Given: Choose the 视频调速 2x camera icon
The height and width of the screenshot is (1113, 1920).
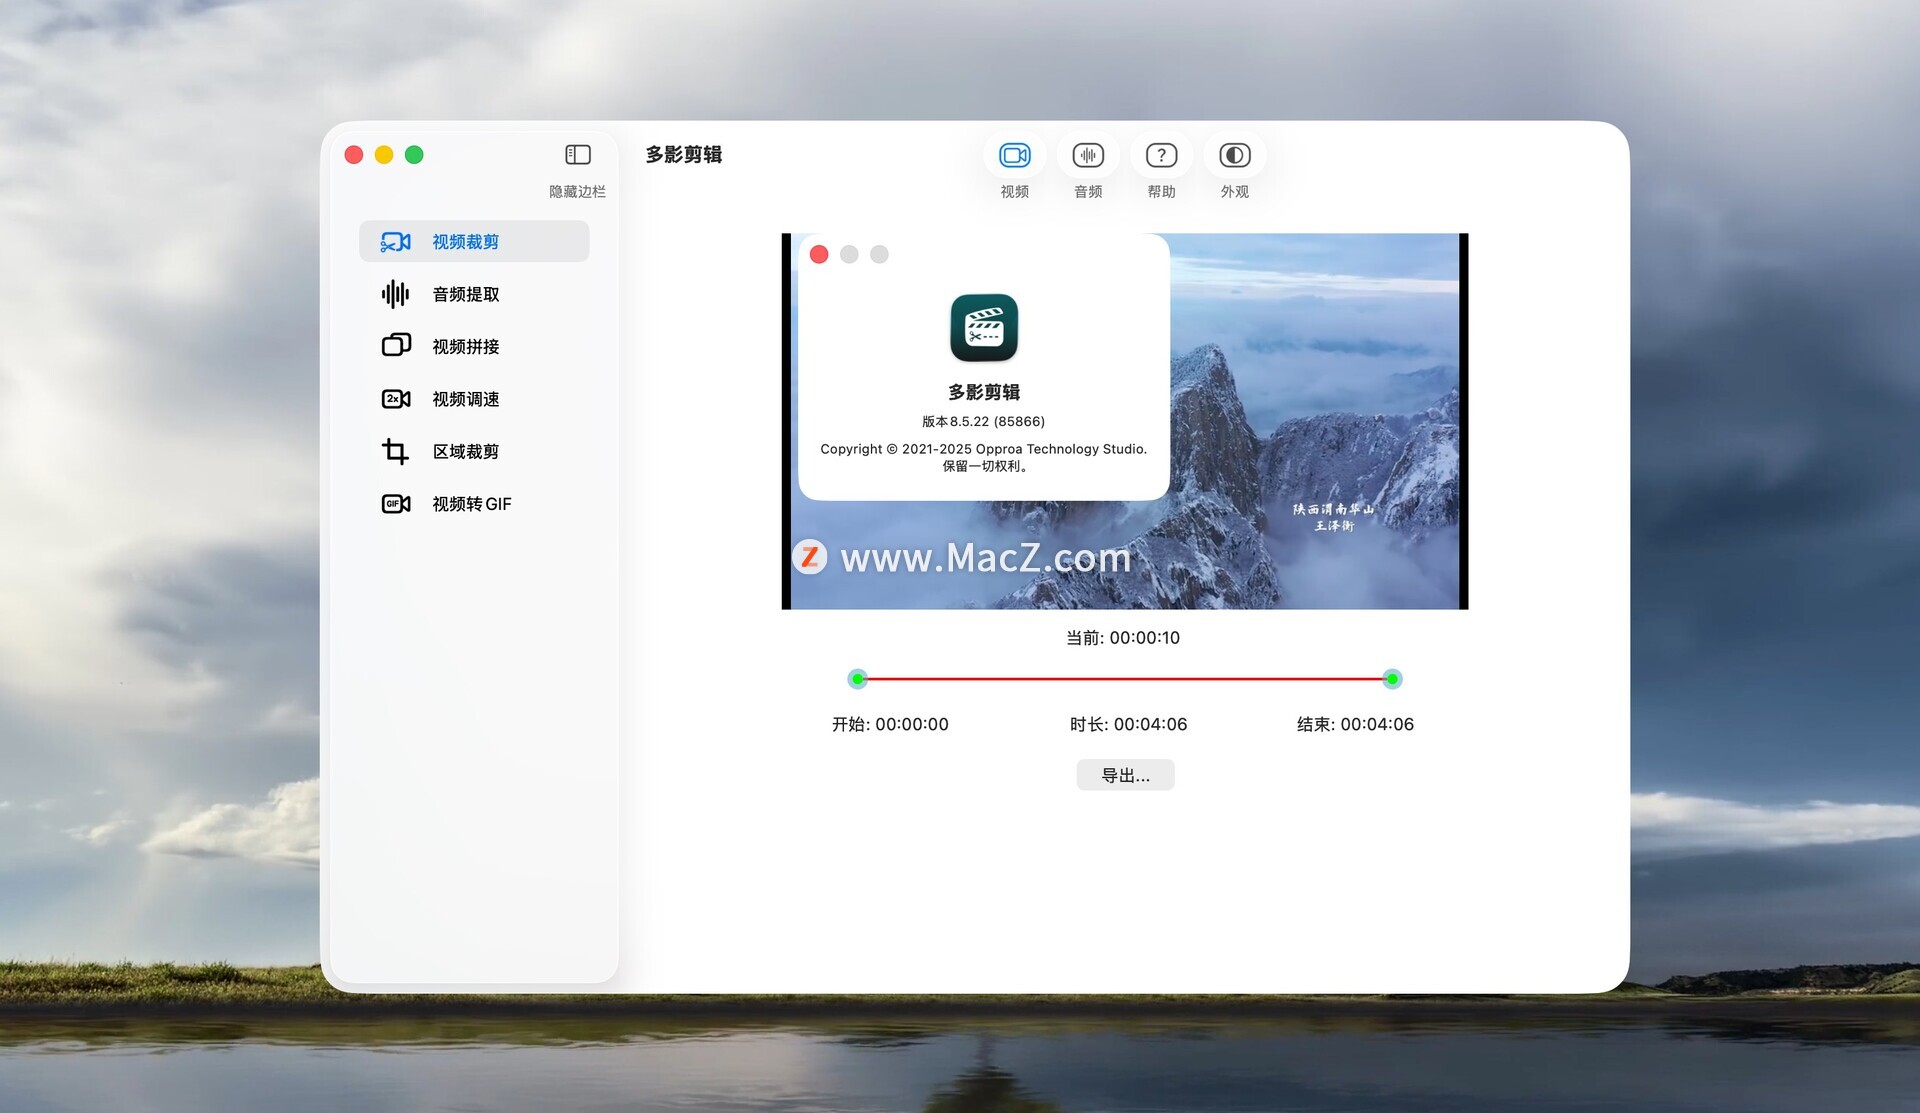Looking at the screenshot, I should point(396,399).
